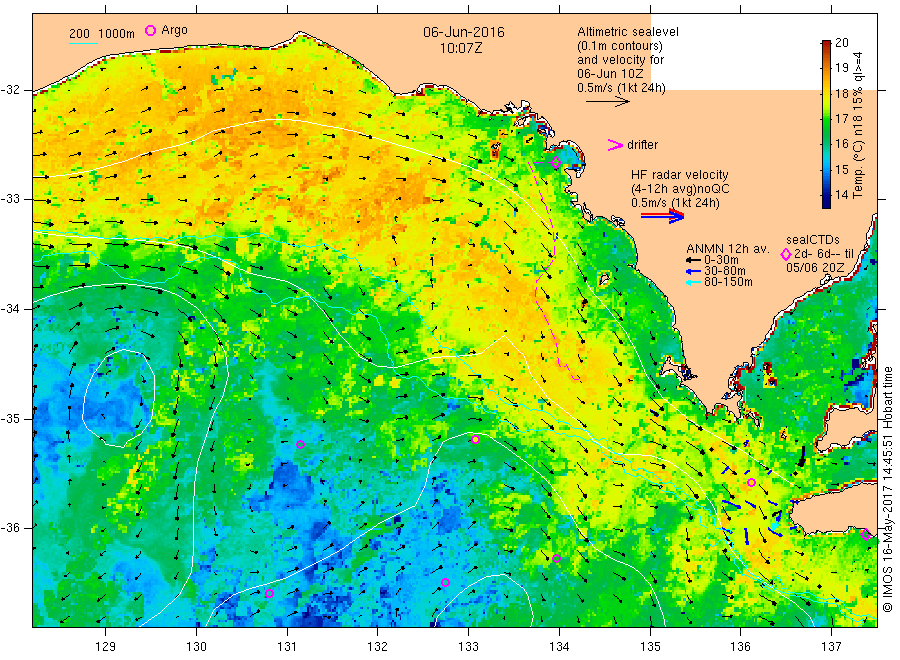Click the altimetric velocity reference arrow
Viewport: 900px width, 660px height.
608,102
